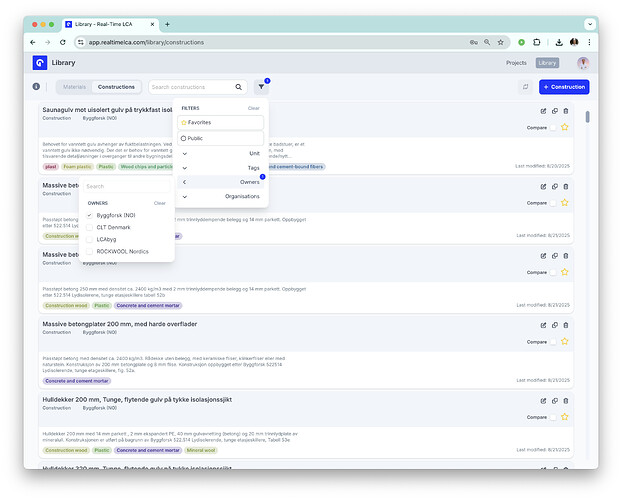Delete the Hulldekker 200 mm construction

click(x=566, y=401)
